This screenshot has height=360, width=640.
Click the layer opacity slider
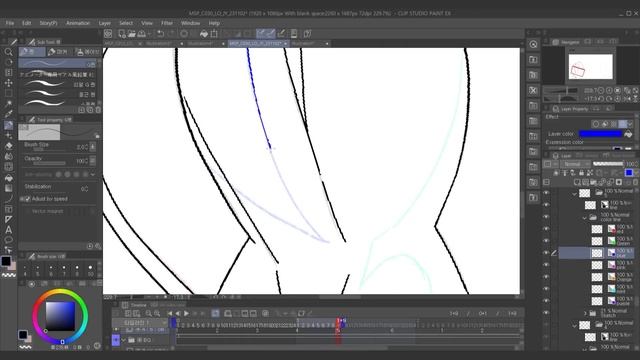(x=608, y=164)
